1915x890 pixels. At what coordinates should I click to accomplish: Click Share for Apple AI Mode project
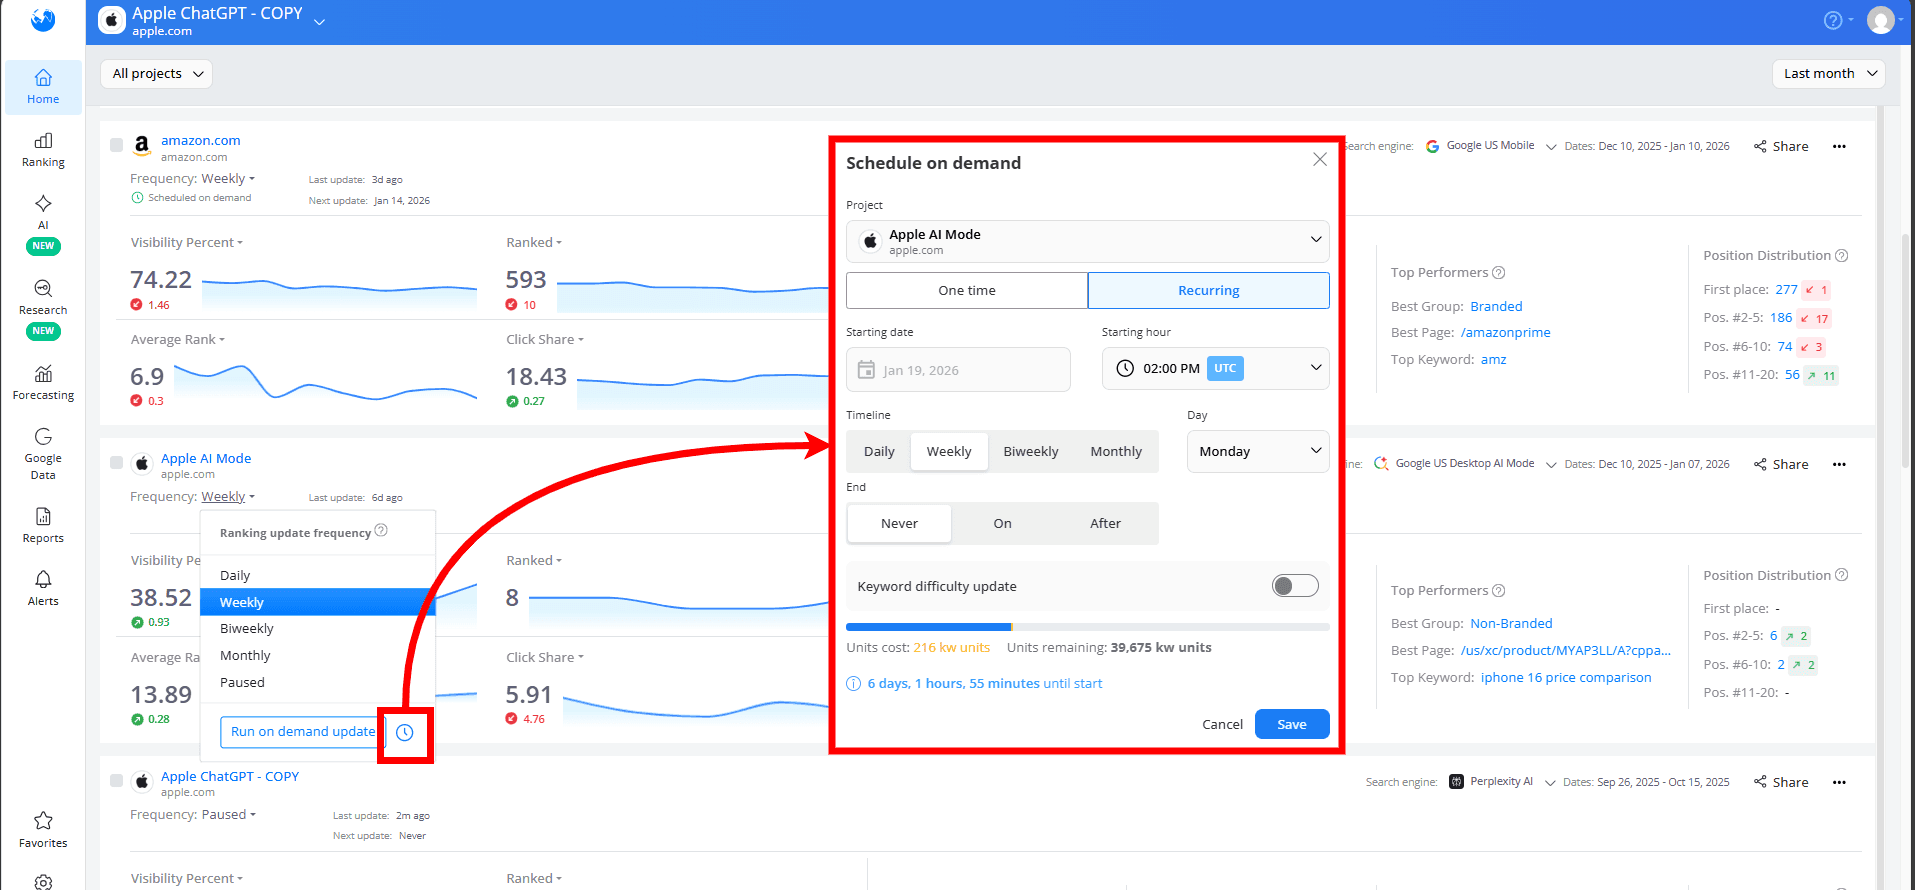click(x=1781, y=464)
